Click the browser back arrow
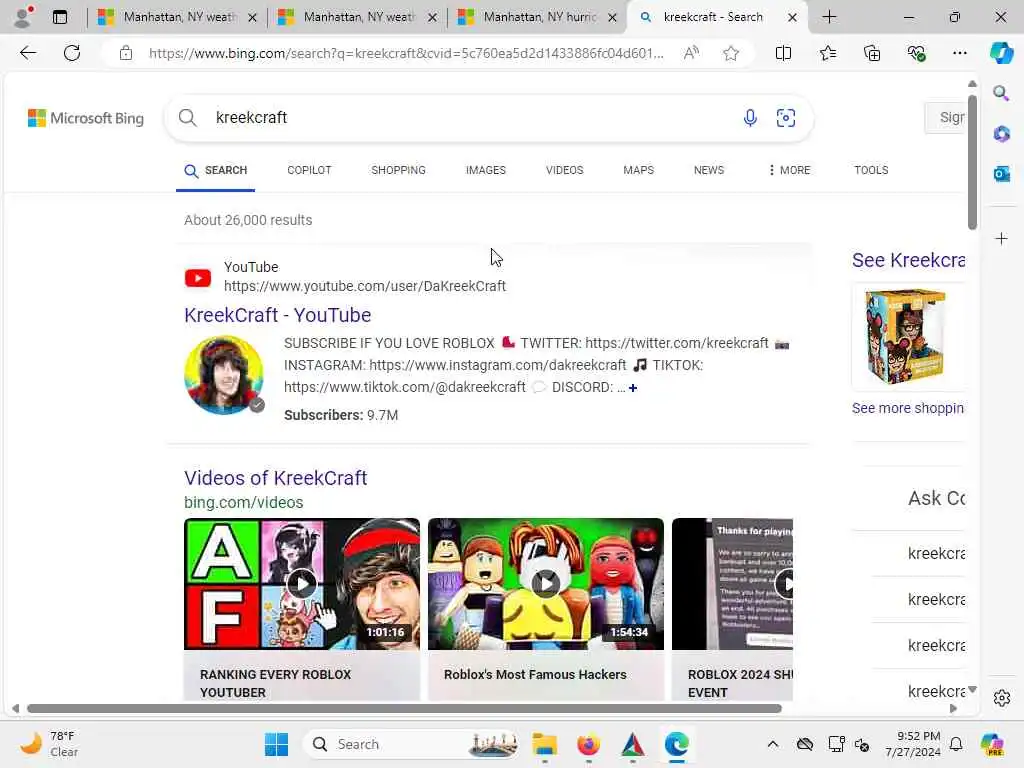Image resolution: width=1024 pixels, height=768 pixels. [x=28, y=53]
